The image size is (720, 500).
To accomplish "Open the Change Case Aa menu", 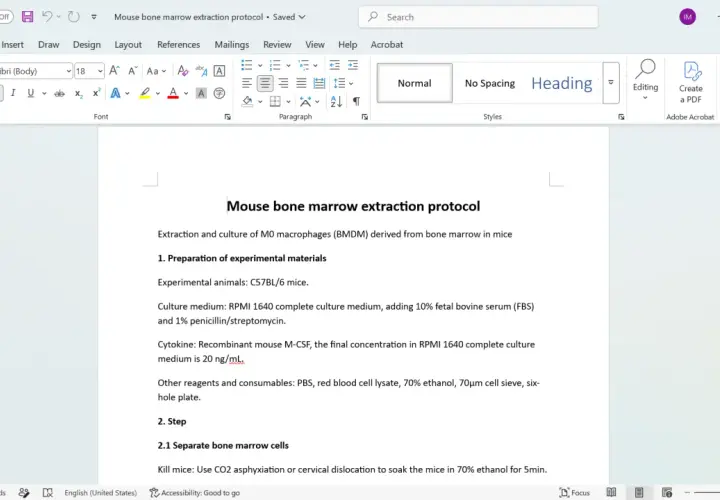I will (156, 71).
